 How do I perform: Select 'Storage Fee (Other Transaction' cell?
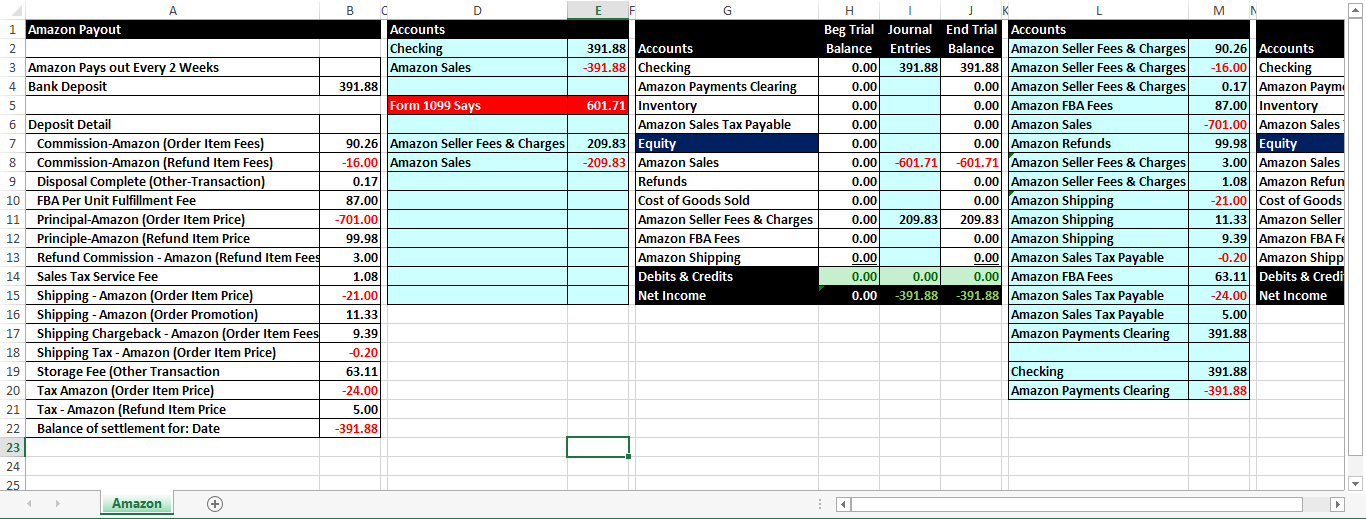coord(172,371)
